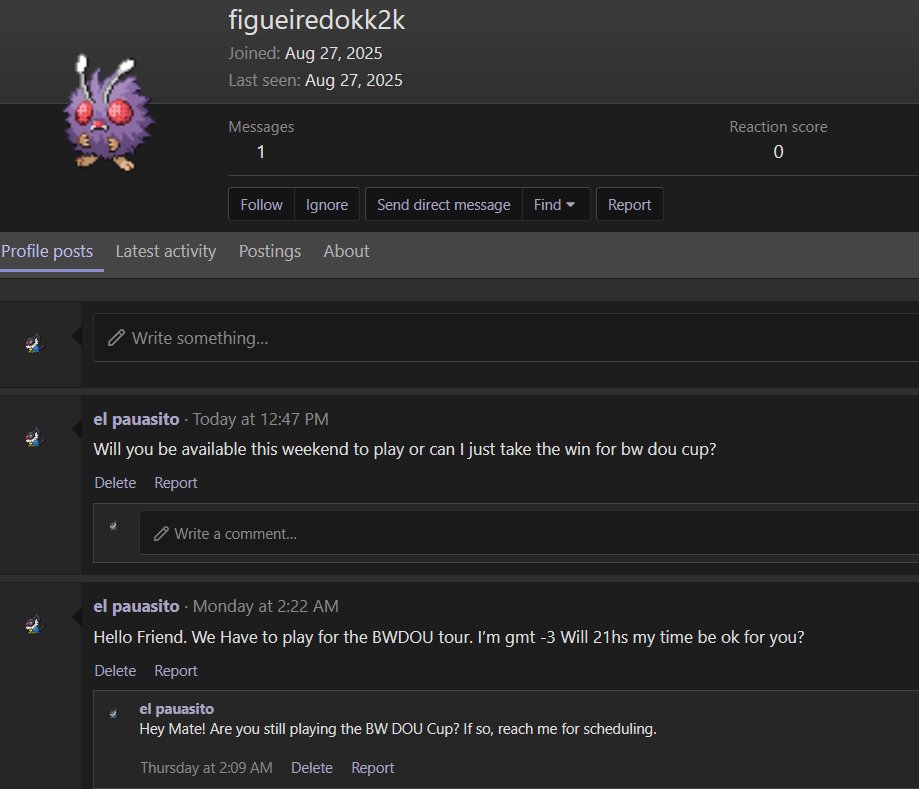919x789 pixels.
Task: Follow user figueiredokk2k
Action: 261,205
